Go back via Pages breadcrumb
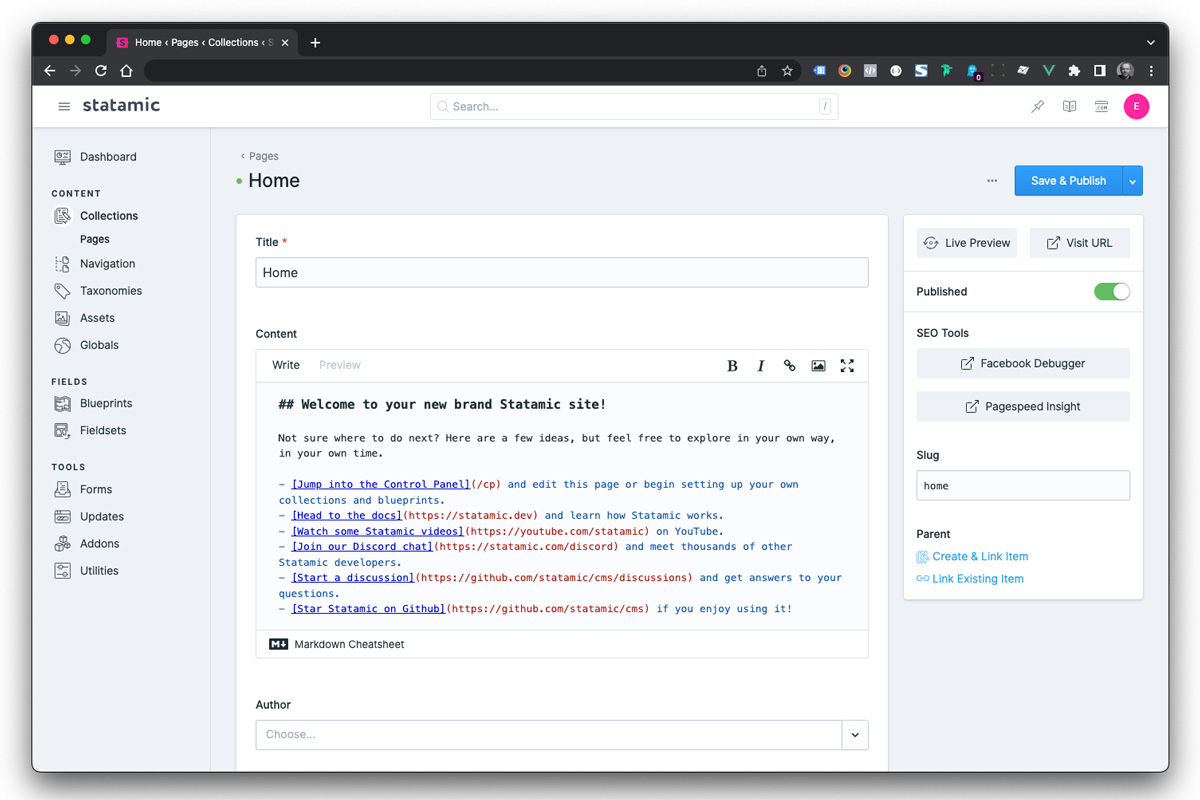 [x=259, y=156]
